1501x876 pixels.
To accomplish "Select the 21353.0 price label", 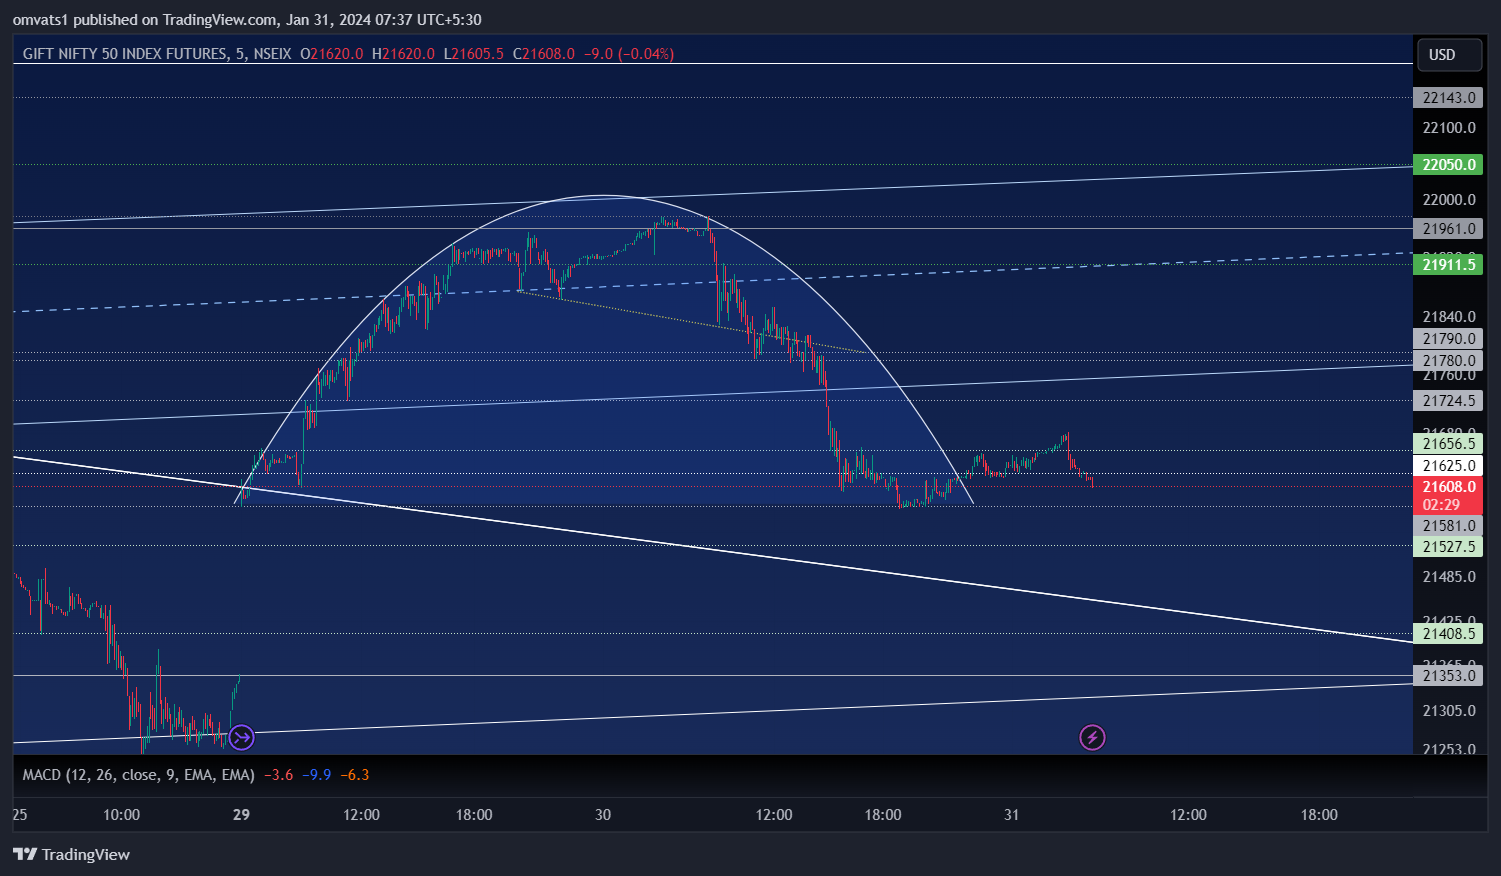I will tap(1448, 676).
